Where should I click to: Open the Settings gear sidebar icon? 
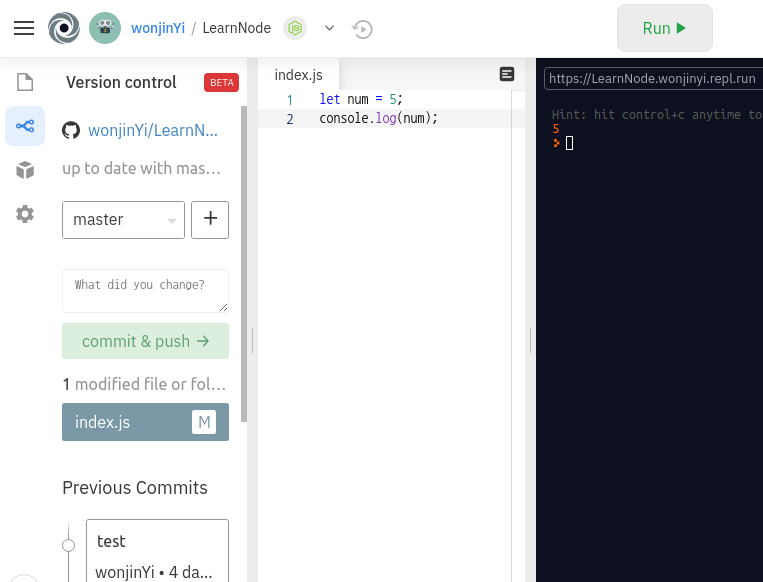click(x=25, y=214)
